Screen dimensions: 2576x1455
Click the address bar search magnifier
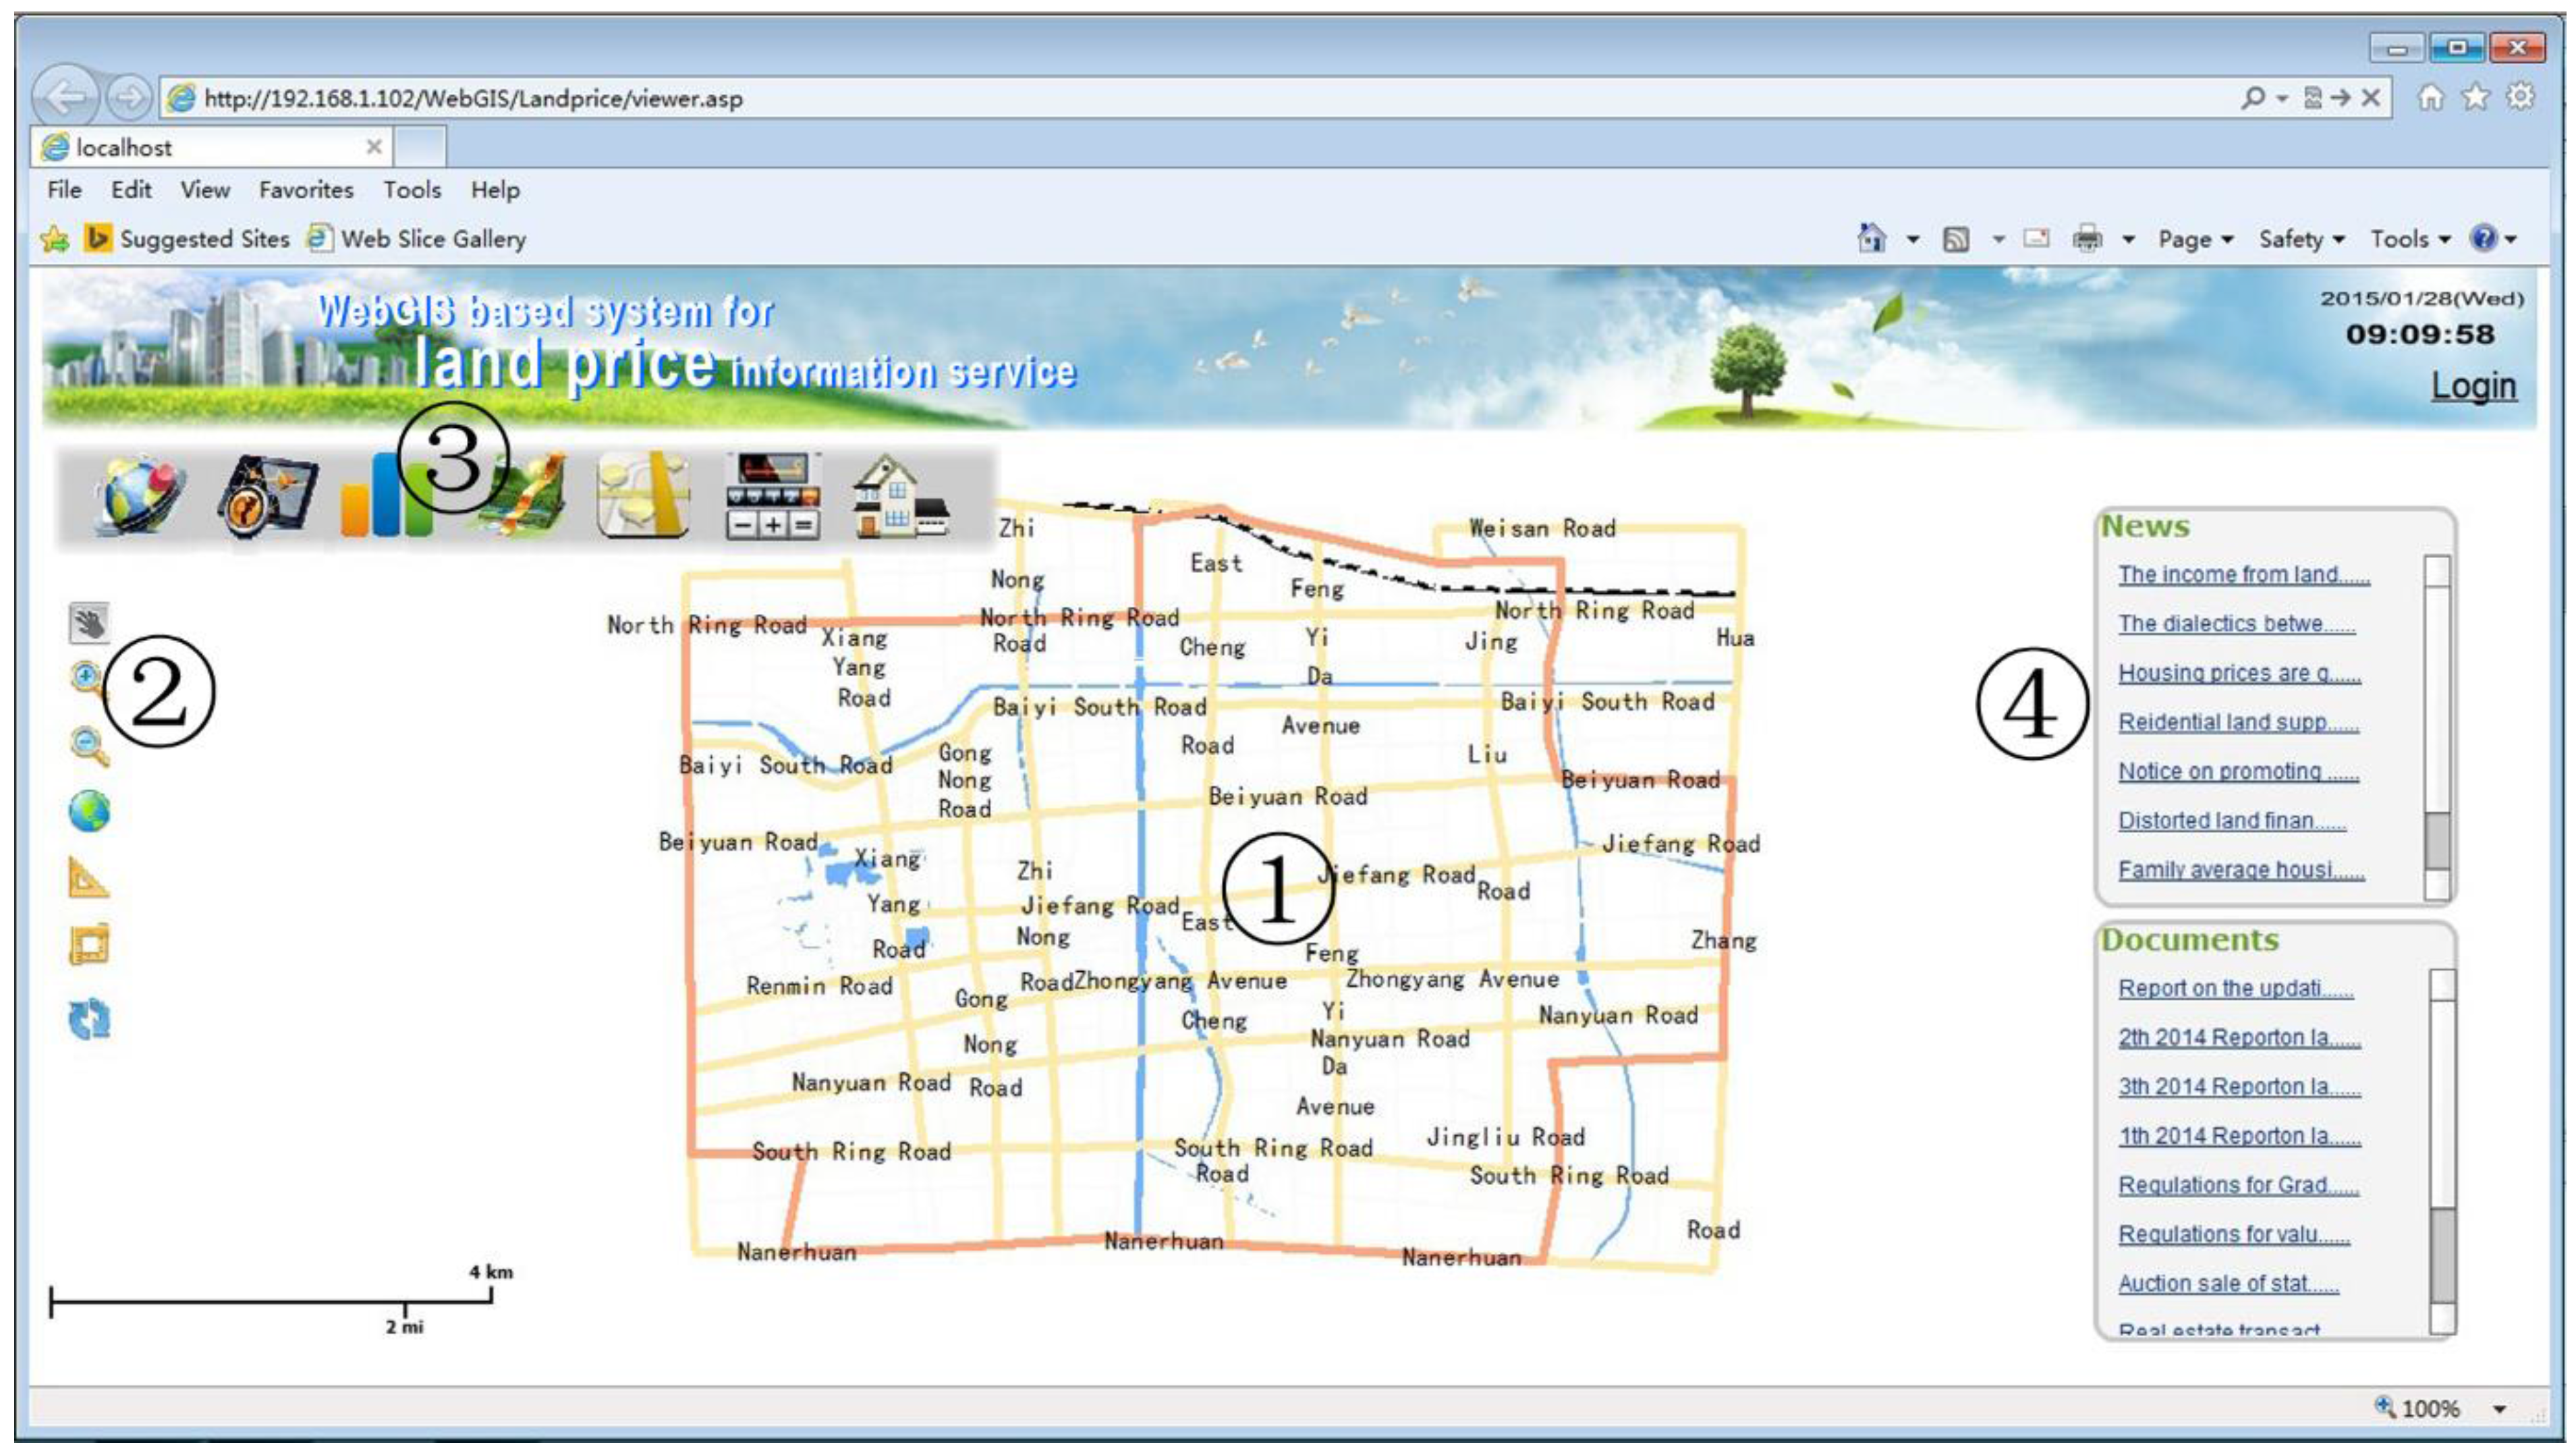pos(2251,97)
